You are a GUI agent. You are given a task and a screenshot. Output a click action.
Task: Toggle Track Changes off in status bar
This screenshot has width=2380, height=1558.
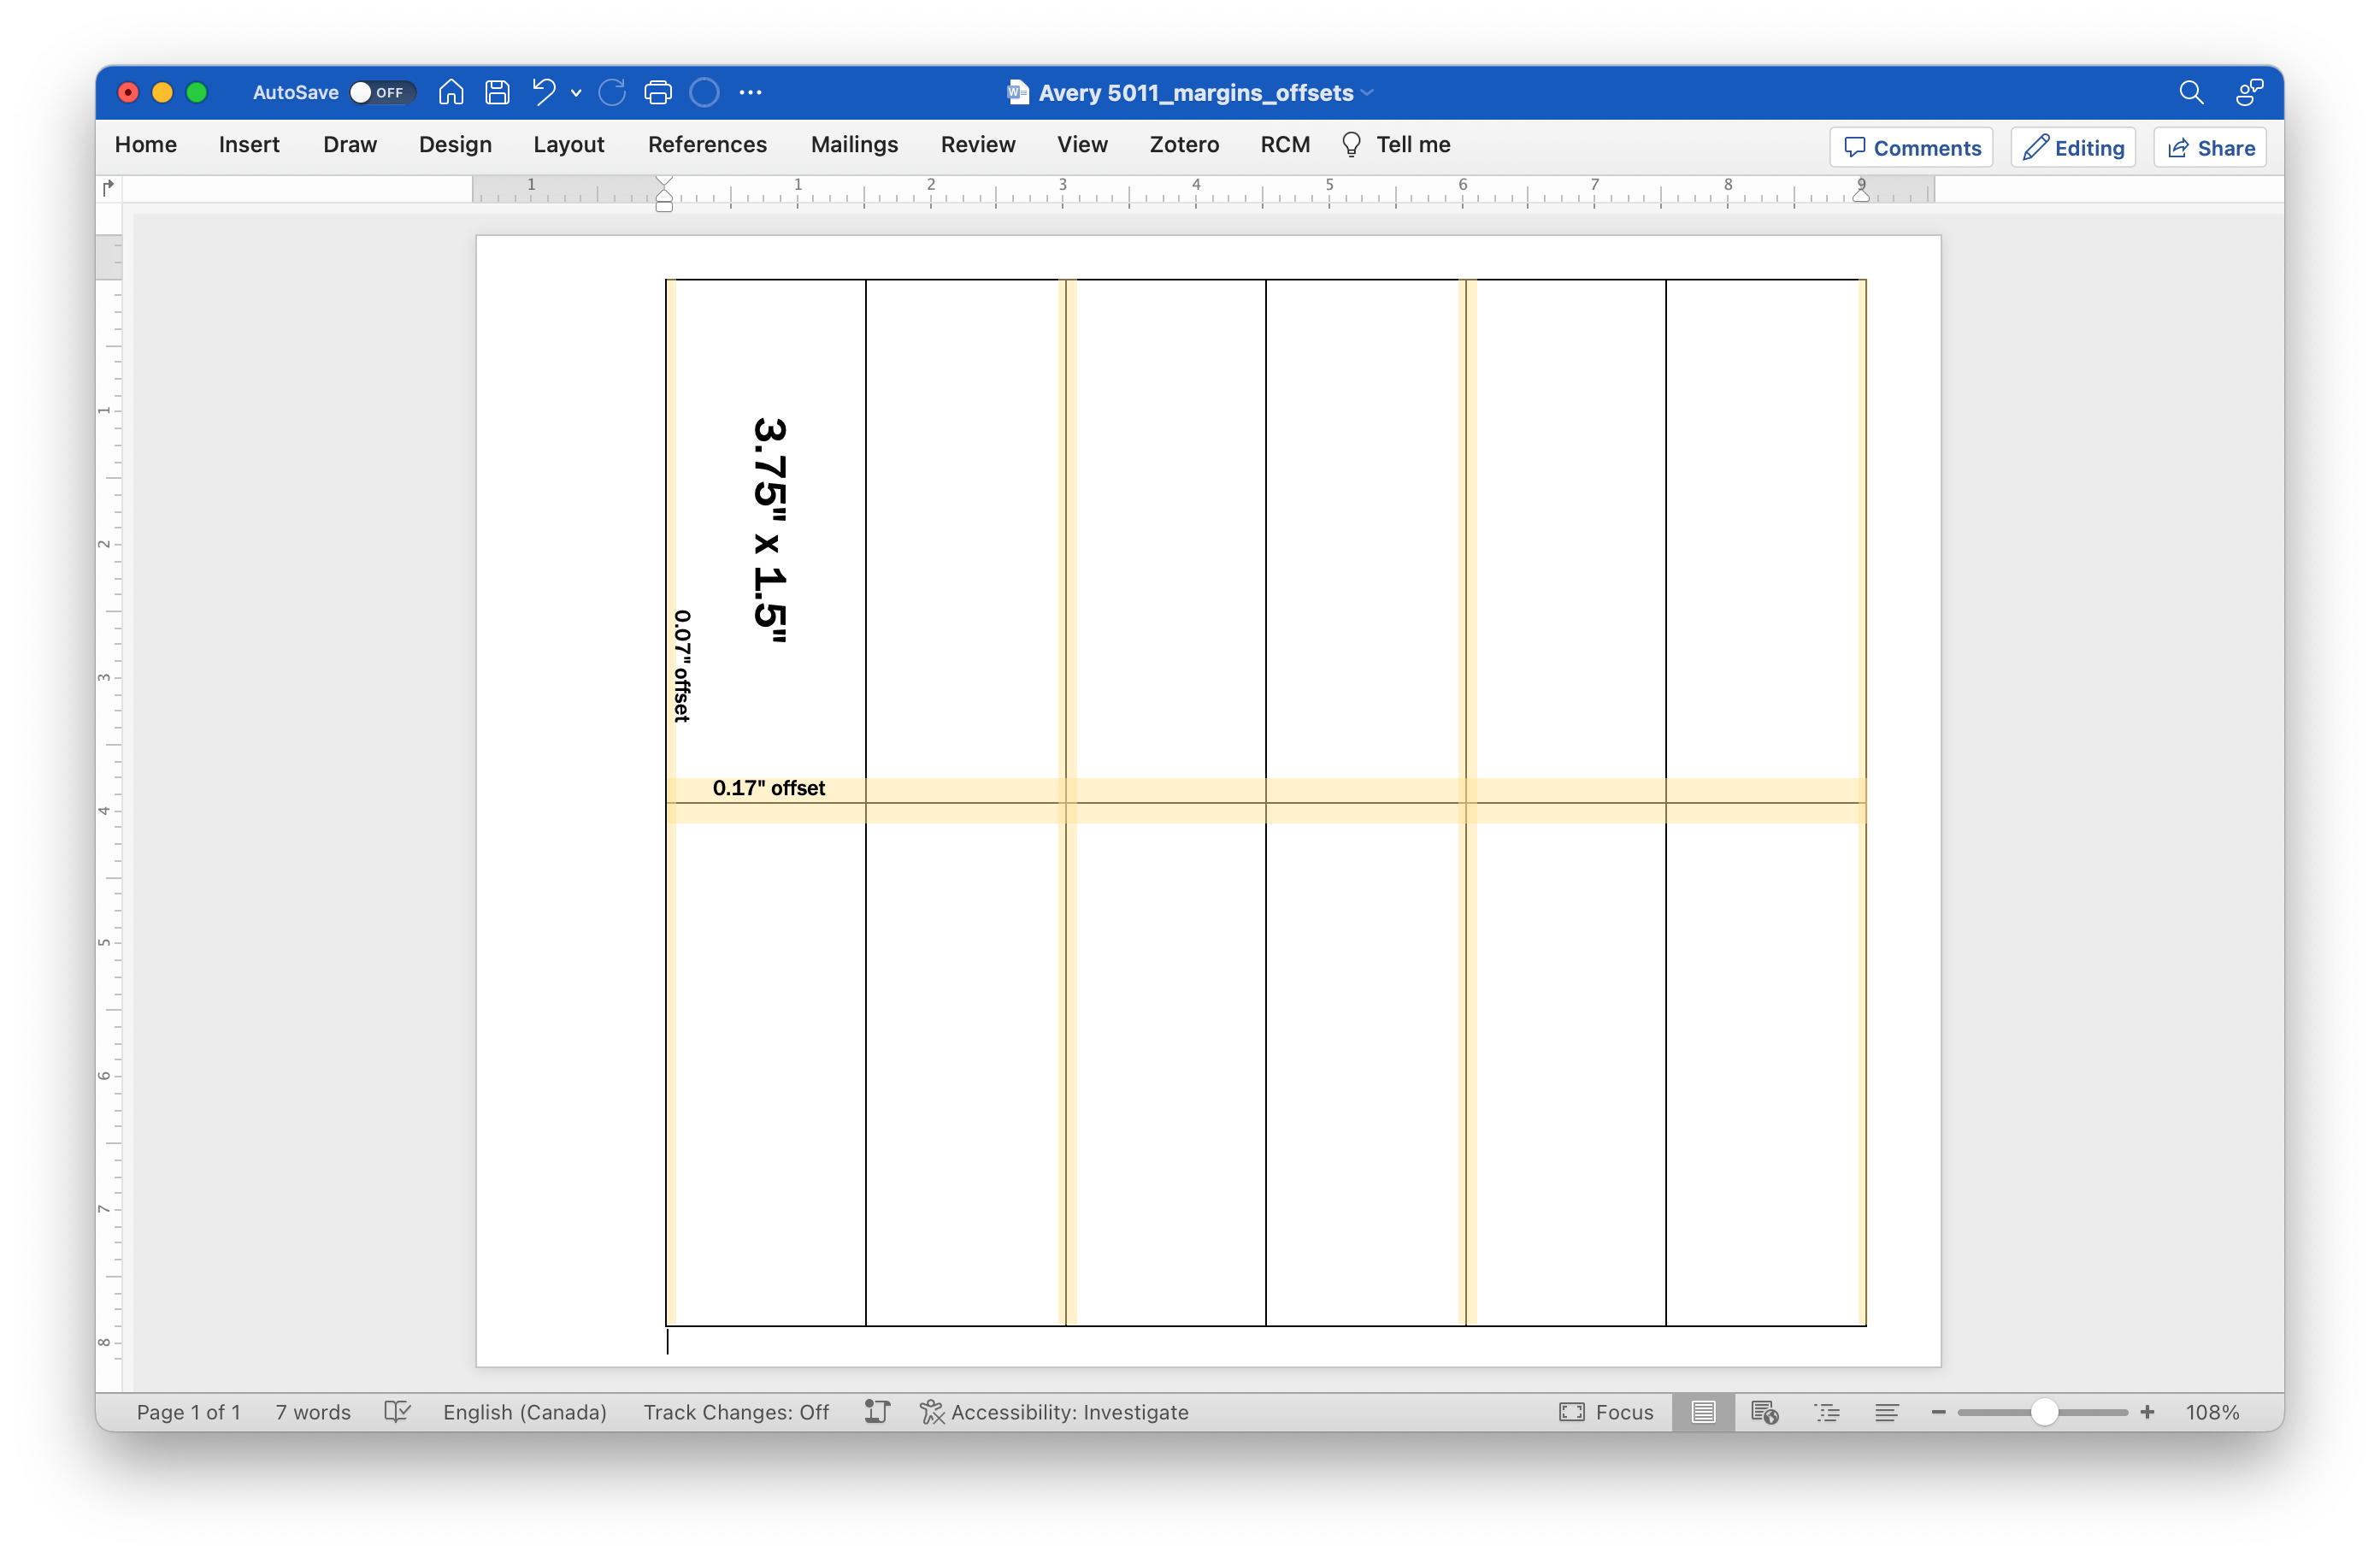(x=737, y=1412)
